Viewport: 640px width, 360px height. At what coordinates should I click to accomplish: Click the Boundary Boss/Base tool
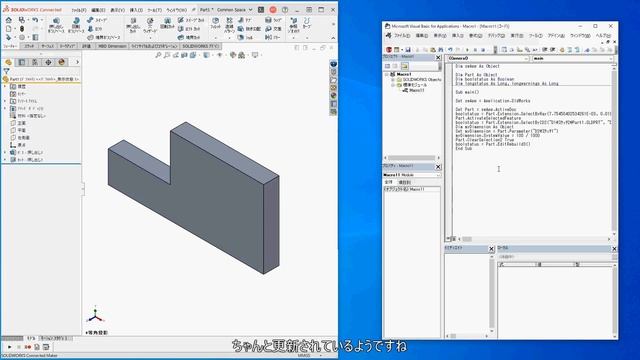pyautogui.click(x=104, y=38)
